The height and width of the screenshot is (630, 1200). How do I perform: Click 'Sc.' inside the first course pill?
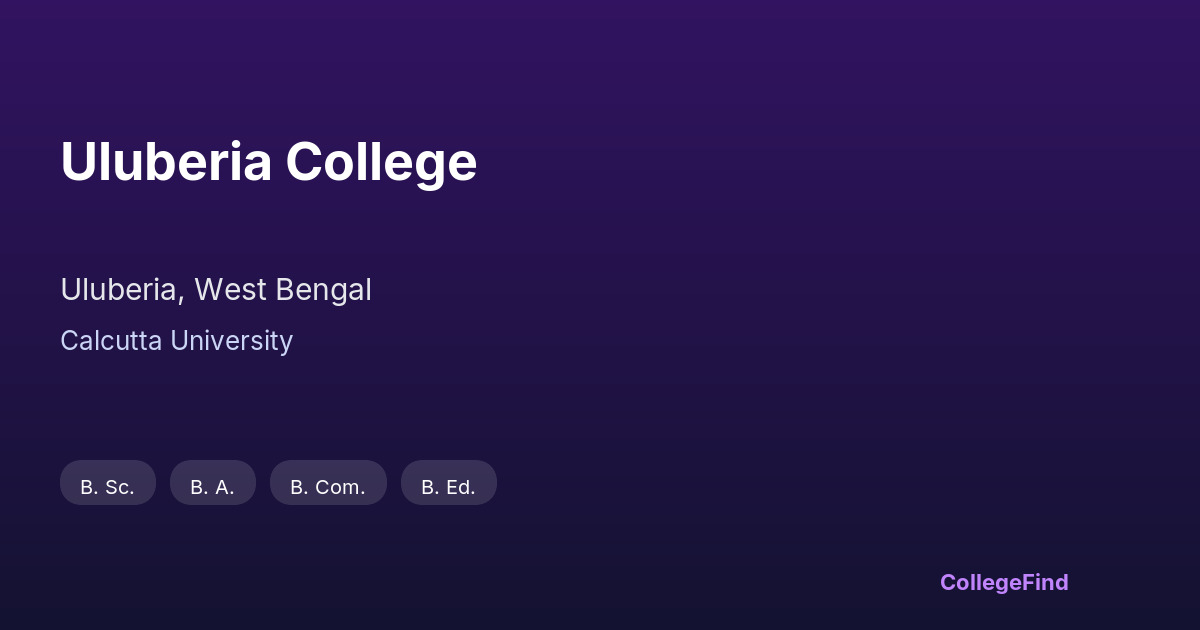coord(119,487)
